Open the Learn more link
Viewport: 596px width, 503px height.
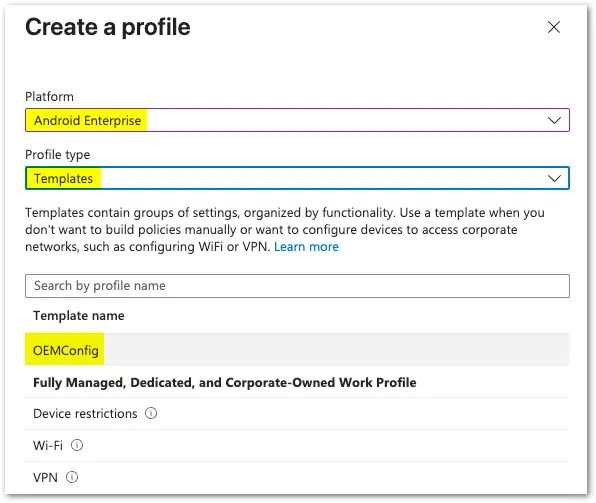tap(306, 247)
